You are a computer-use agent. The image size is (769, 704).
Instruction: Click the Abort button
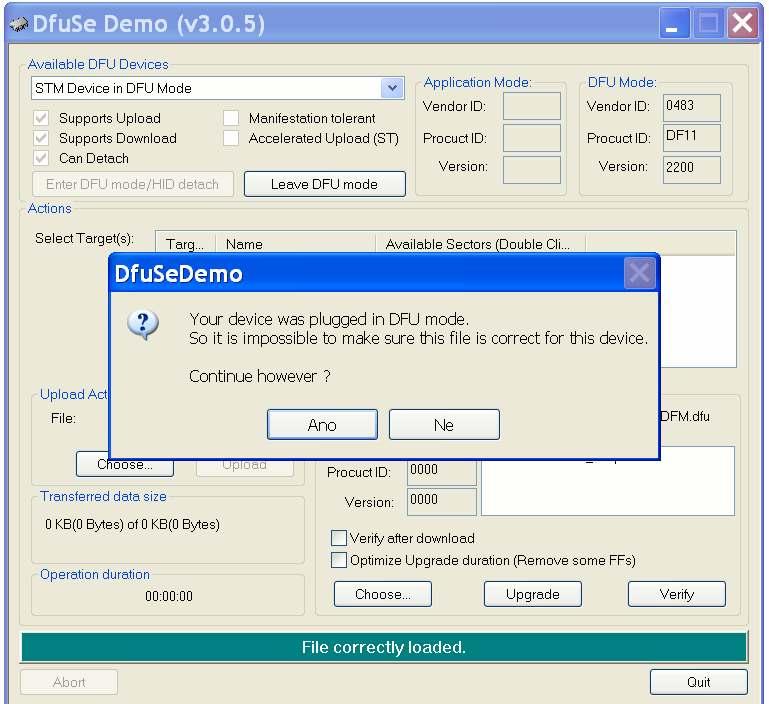tap(69, 682)
